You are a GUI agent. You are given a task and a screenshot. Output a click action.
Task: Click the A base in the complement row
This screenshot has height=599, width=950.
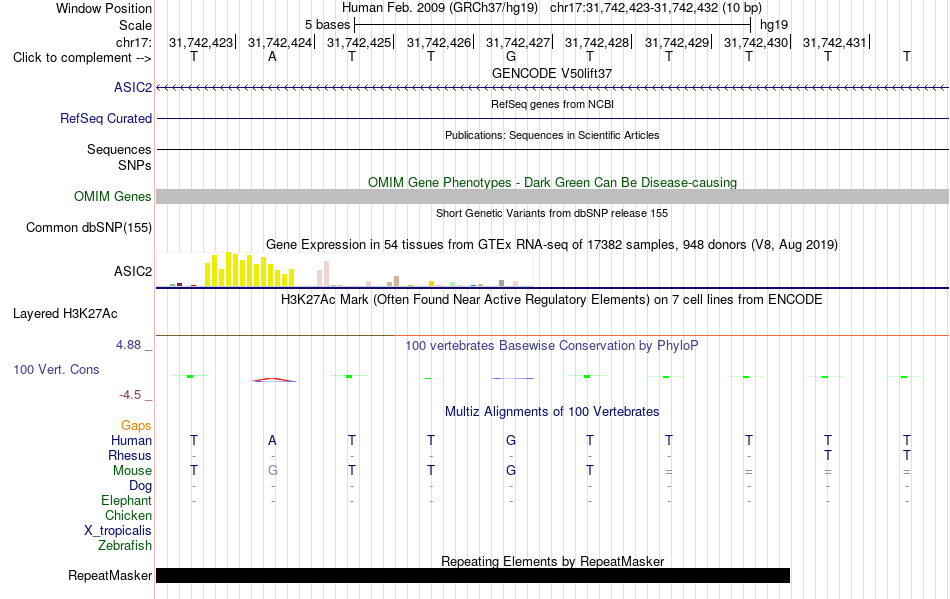(273, 56)
